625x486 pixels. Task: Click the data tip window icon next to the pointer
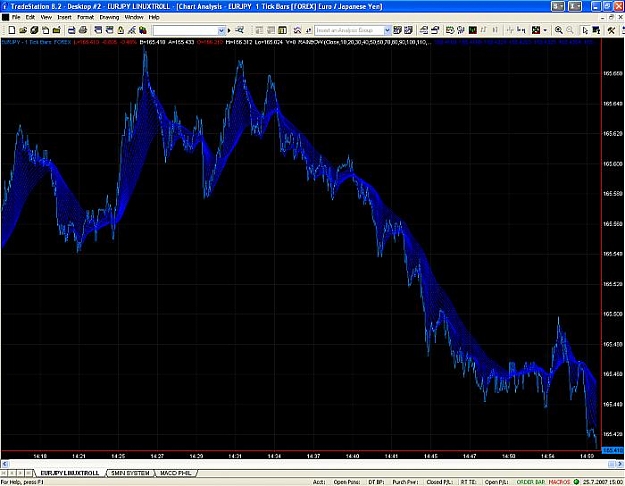tap(596, 30)
